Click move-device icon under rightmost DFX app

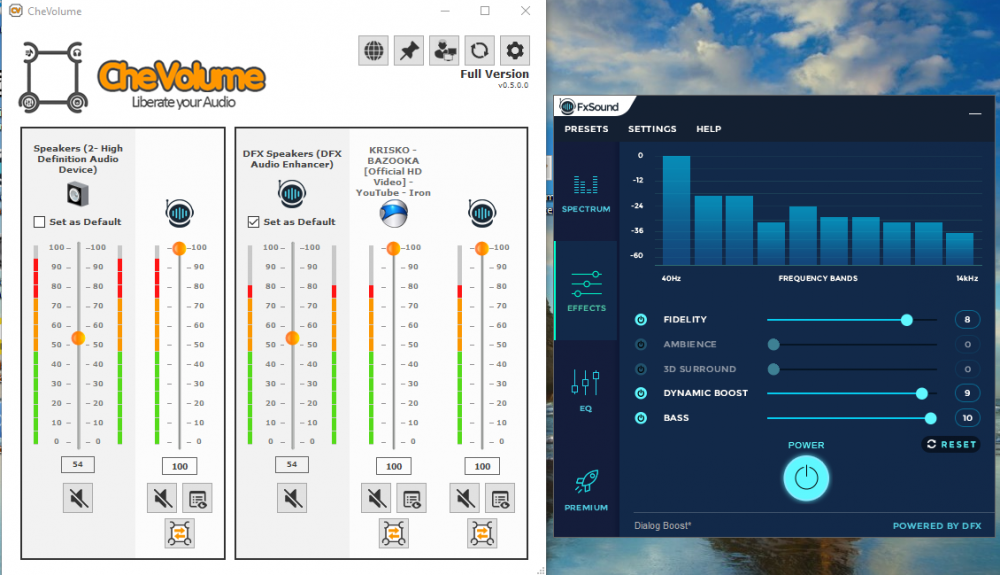point(483,533)
